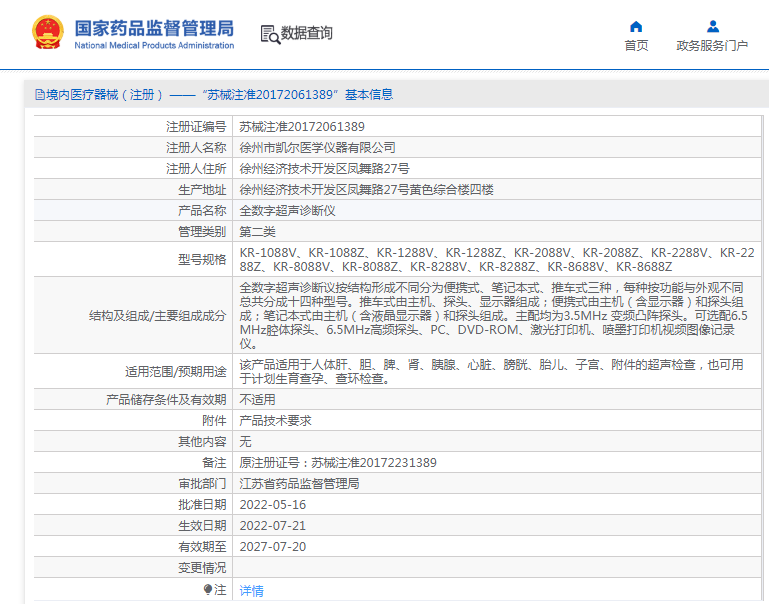This screenshot has height=604, width=769.
Task: Click the 审批部门 row label
Action: [x=202, y=484]
